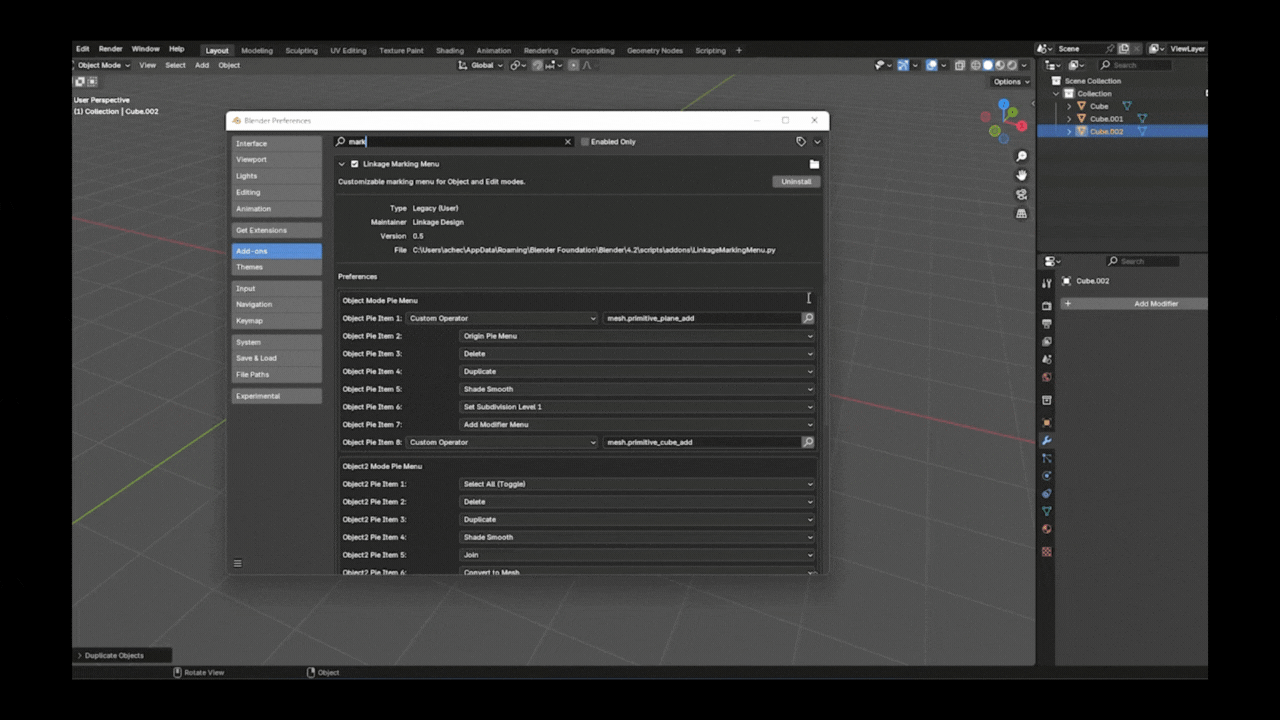Open Particles properties tab icon

click(x=1047, y=458)
